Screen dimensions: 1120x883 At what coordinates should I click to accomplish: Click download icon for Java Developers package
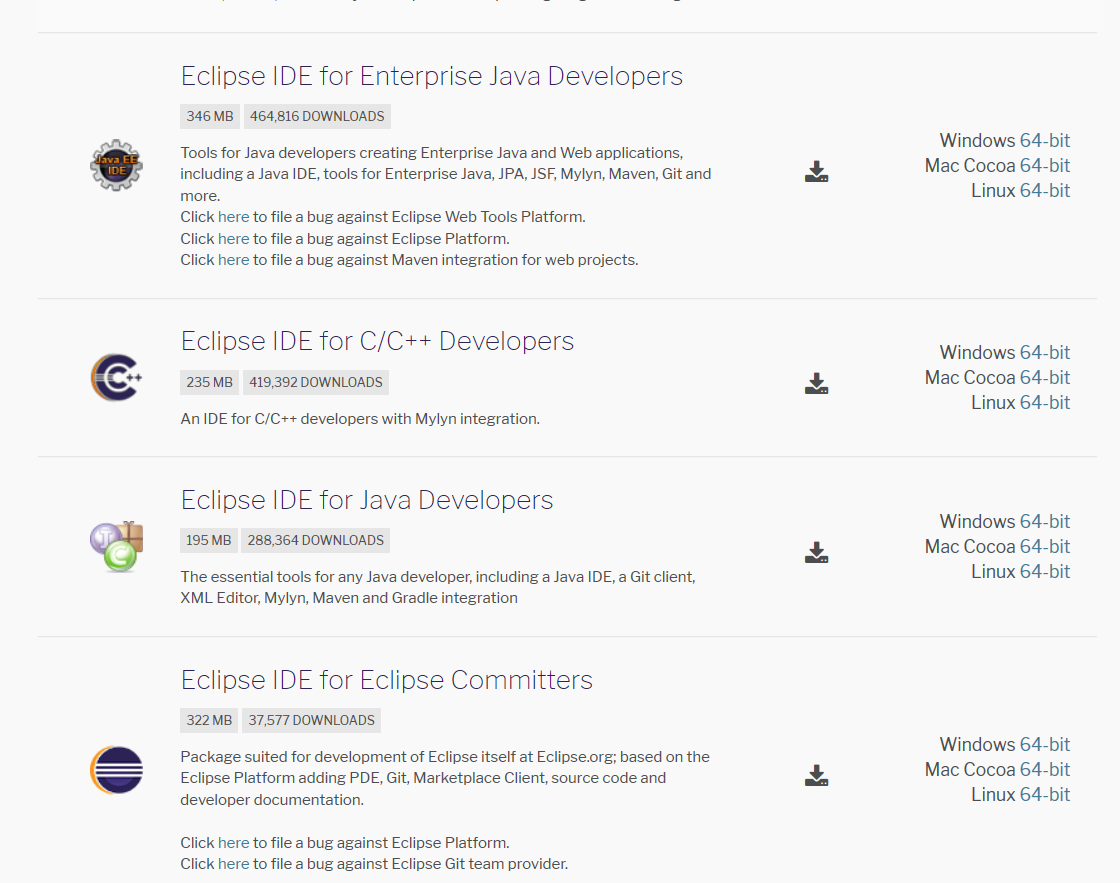coord(816,552)
